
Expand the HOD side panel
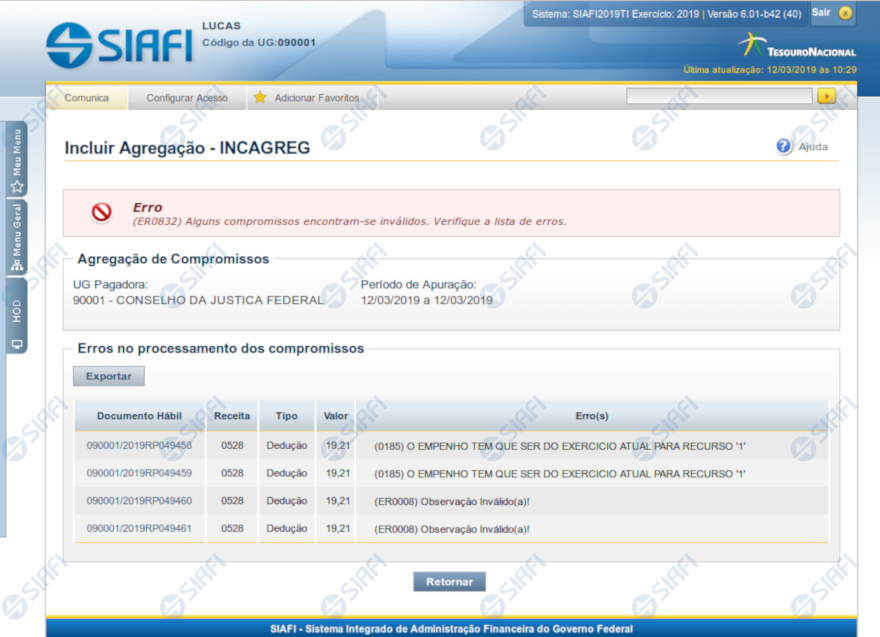point(17,322)
